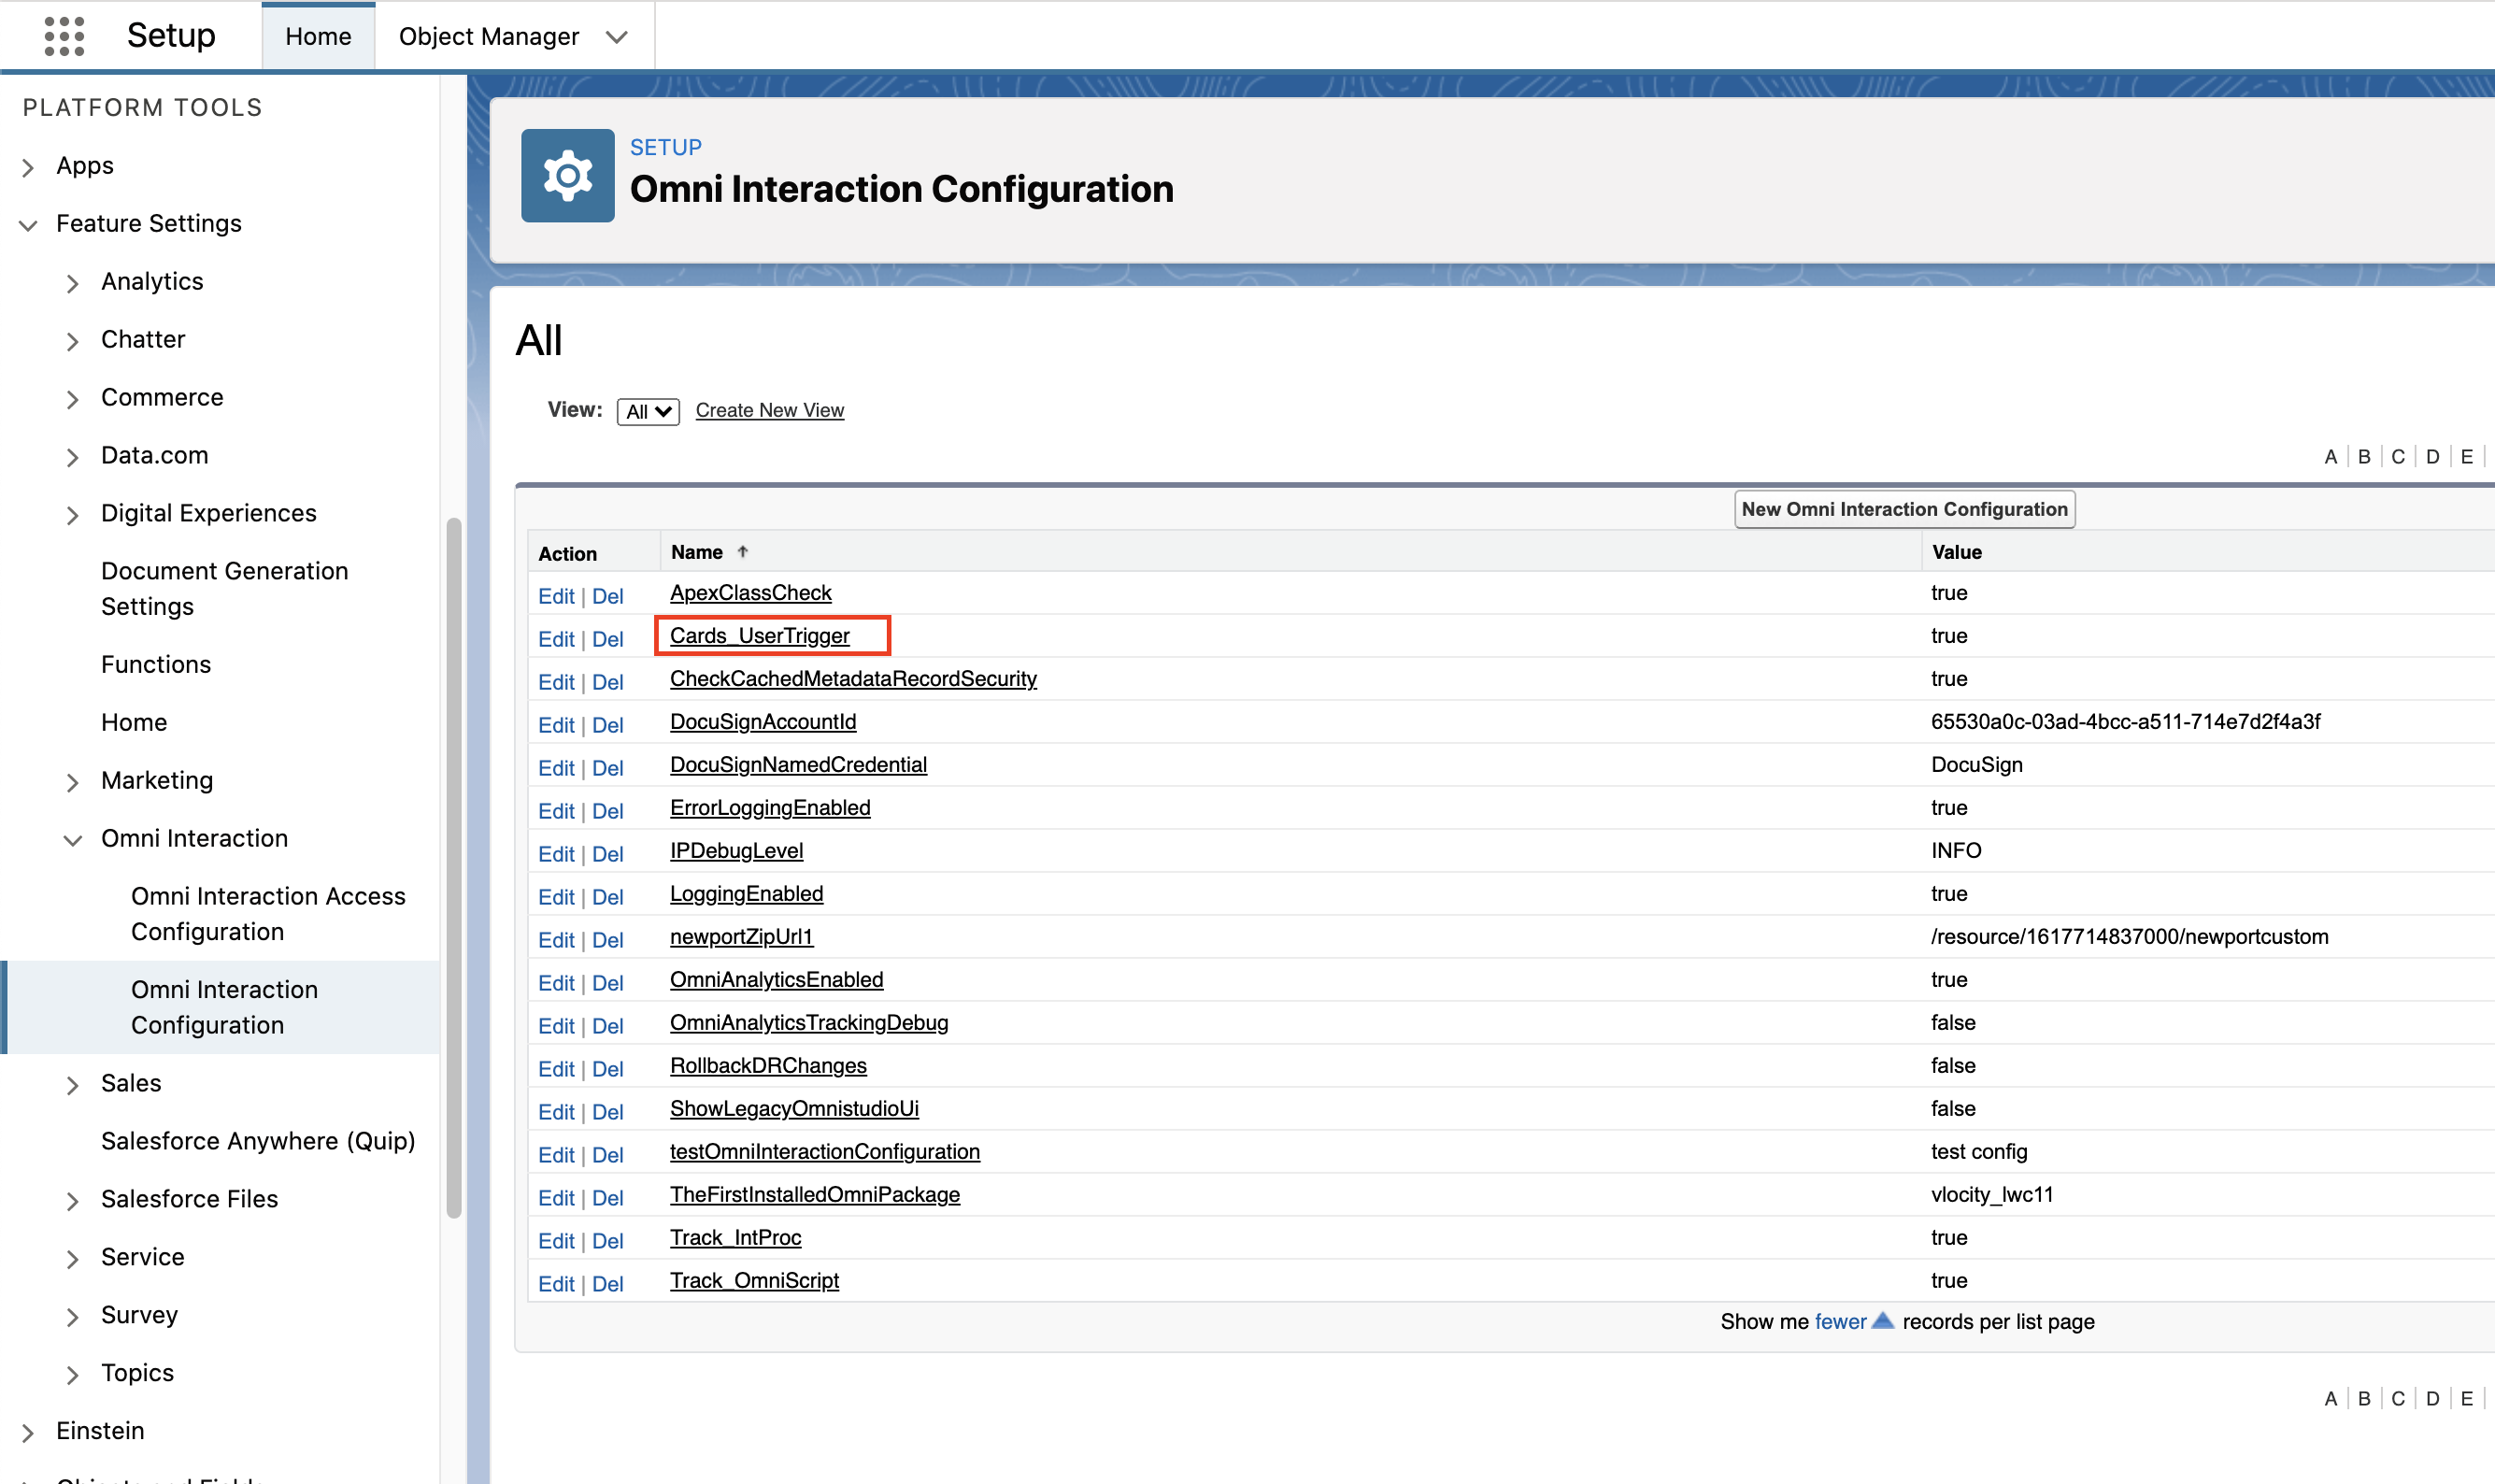The image size is (2495, 1484).
Task: Switch to the Object Manager tab
Action: [x=489, y=37]
